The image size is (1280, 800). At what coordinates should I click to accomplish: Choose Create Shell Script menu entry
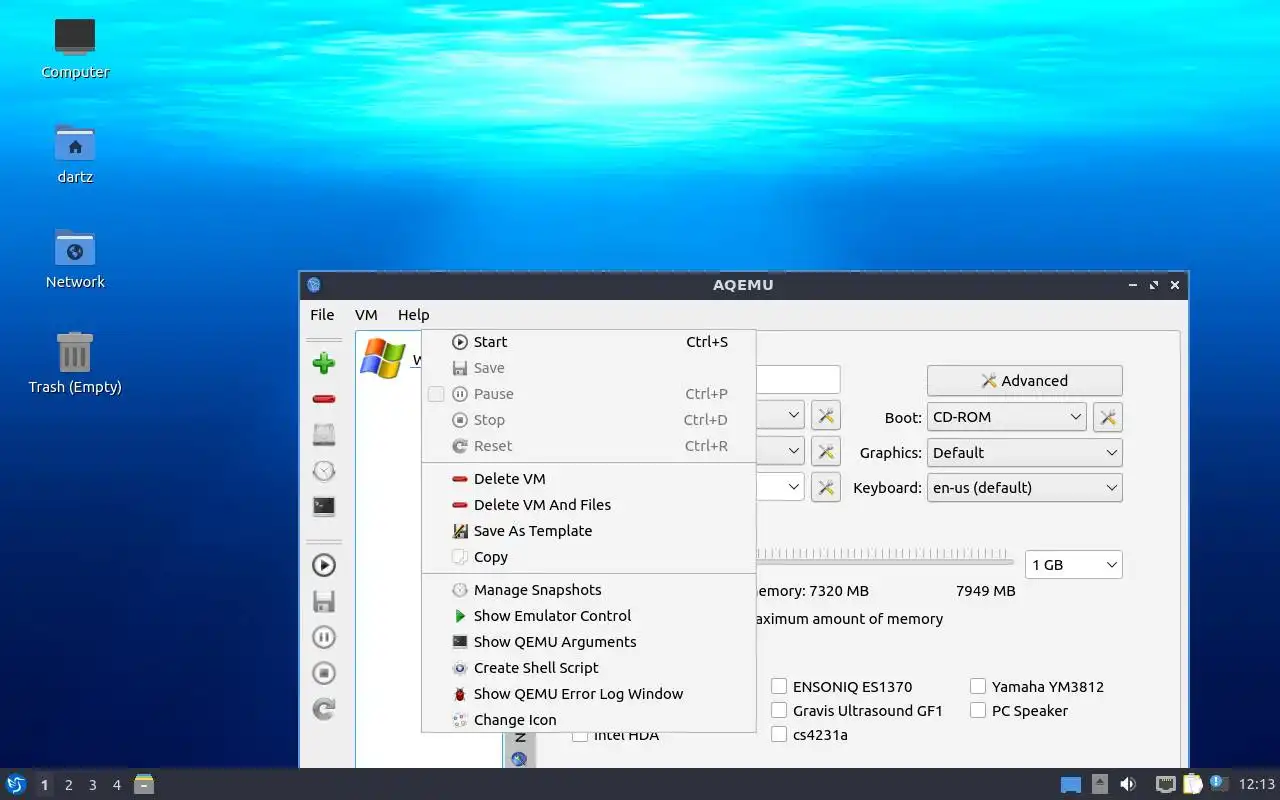coord(588,668)
